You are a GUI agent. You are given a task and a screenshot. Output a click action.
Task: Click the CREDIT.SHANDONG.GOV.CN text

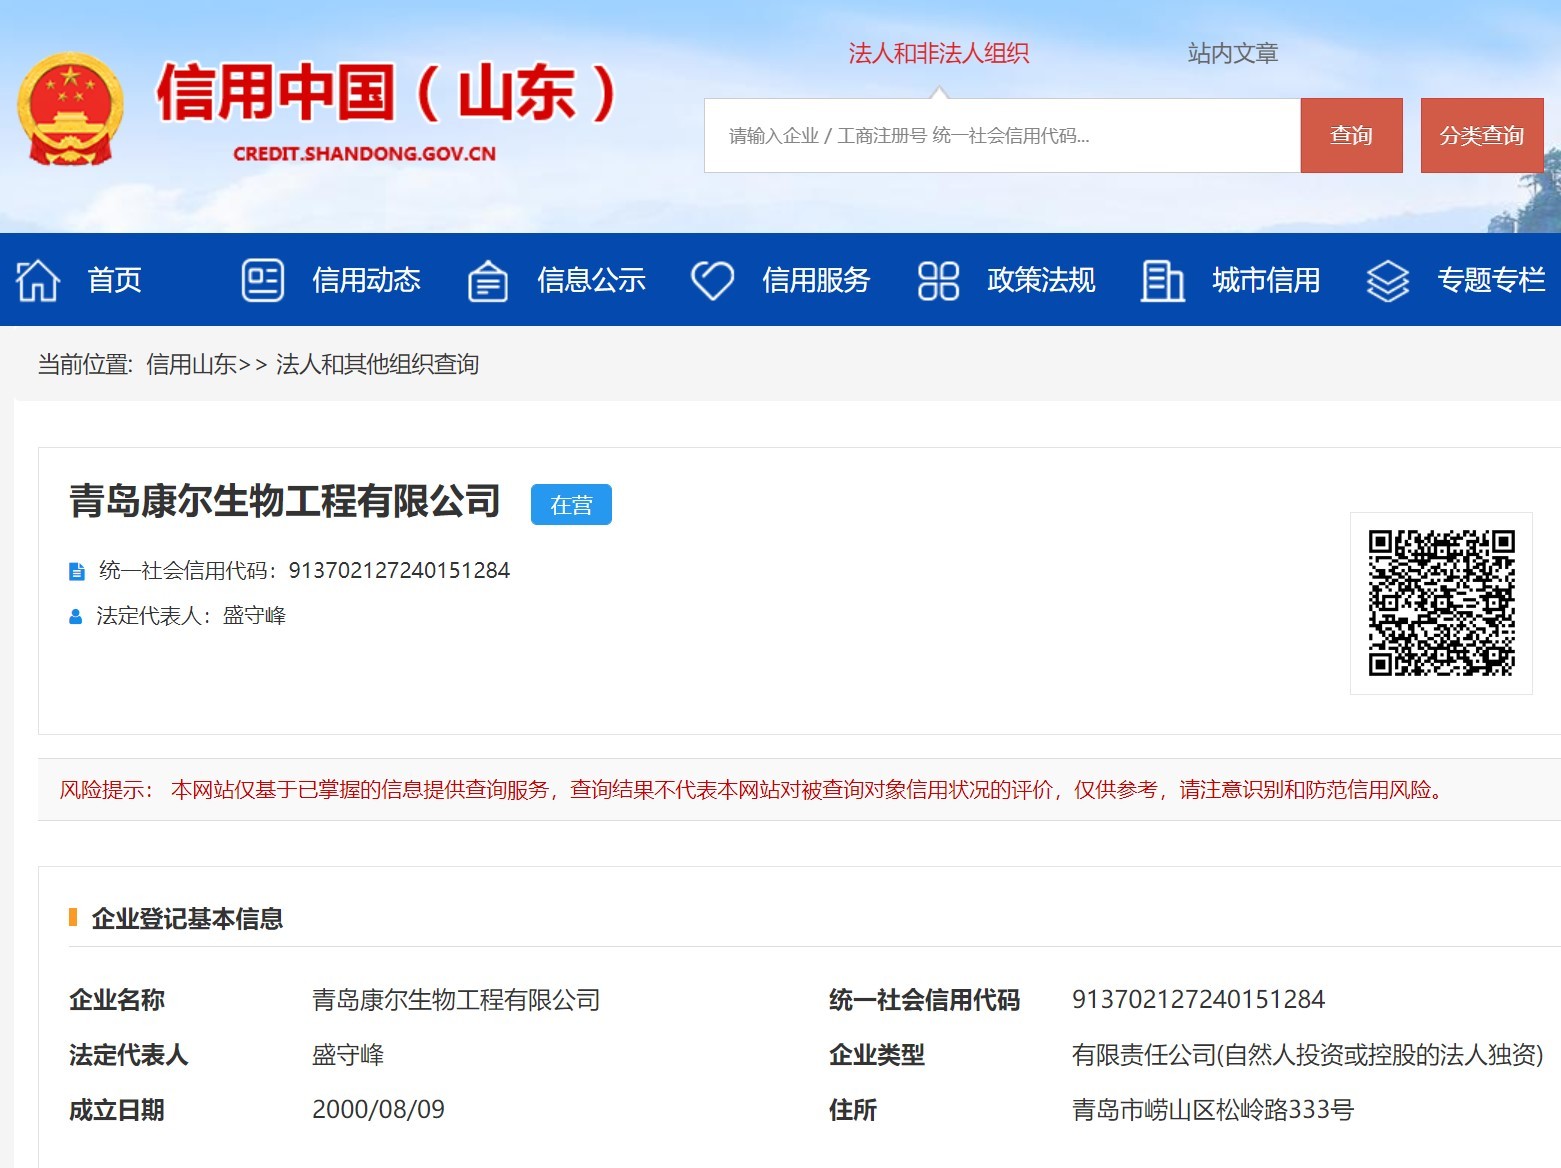[364, 154]
